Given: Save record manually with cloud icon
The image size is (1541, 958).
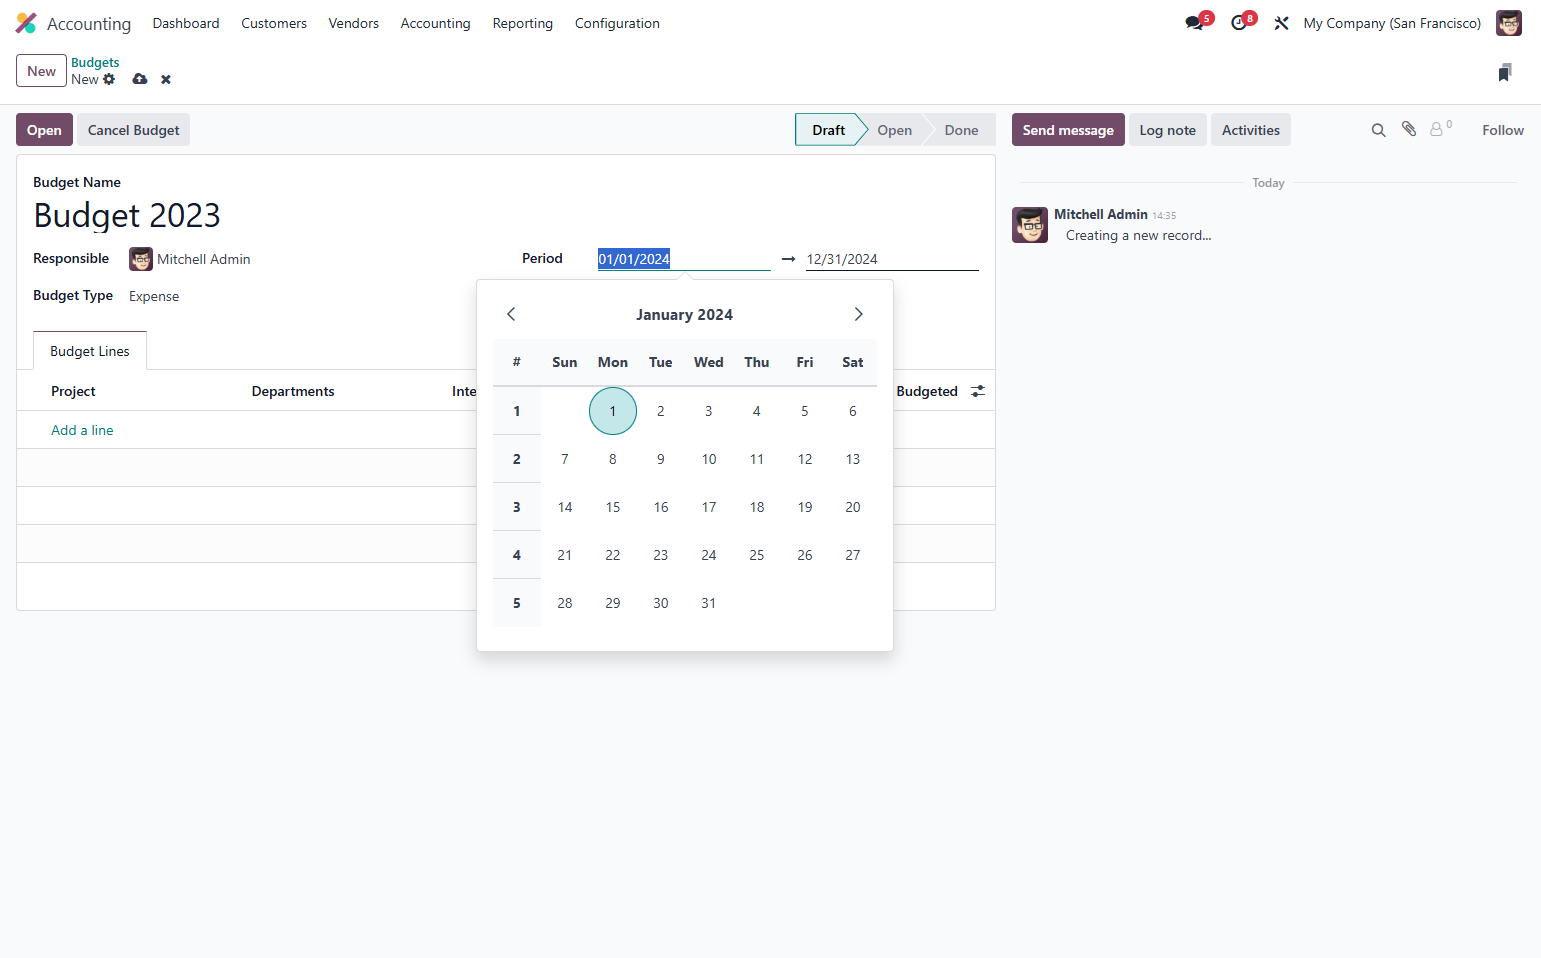Looking at the screenshot, I should (x=140, y=79).
